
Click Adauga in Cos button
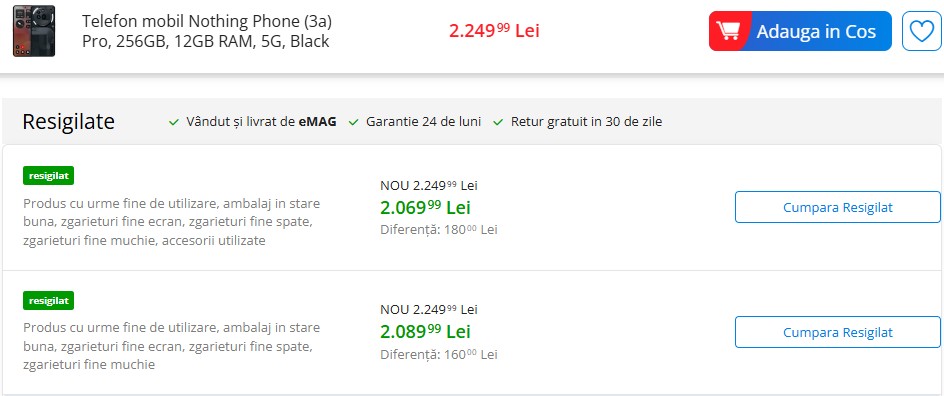800,31
